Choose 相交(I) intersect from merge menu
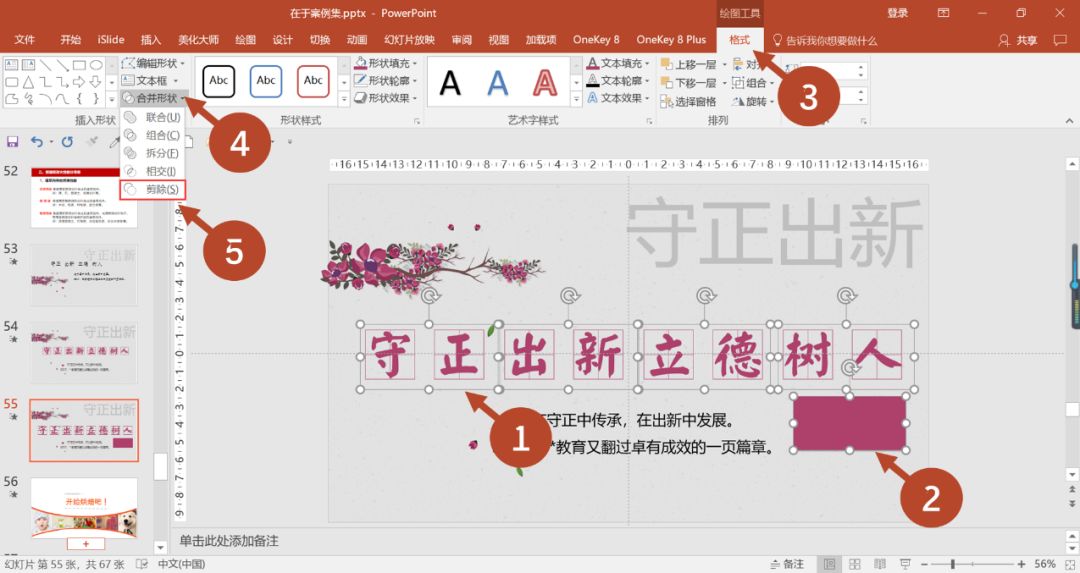This screenshot has height=573, width=1080. click(153, 171)
